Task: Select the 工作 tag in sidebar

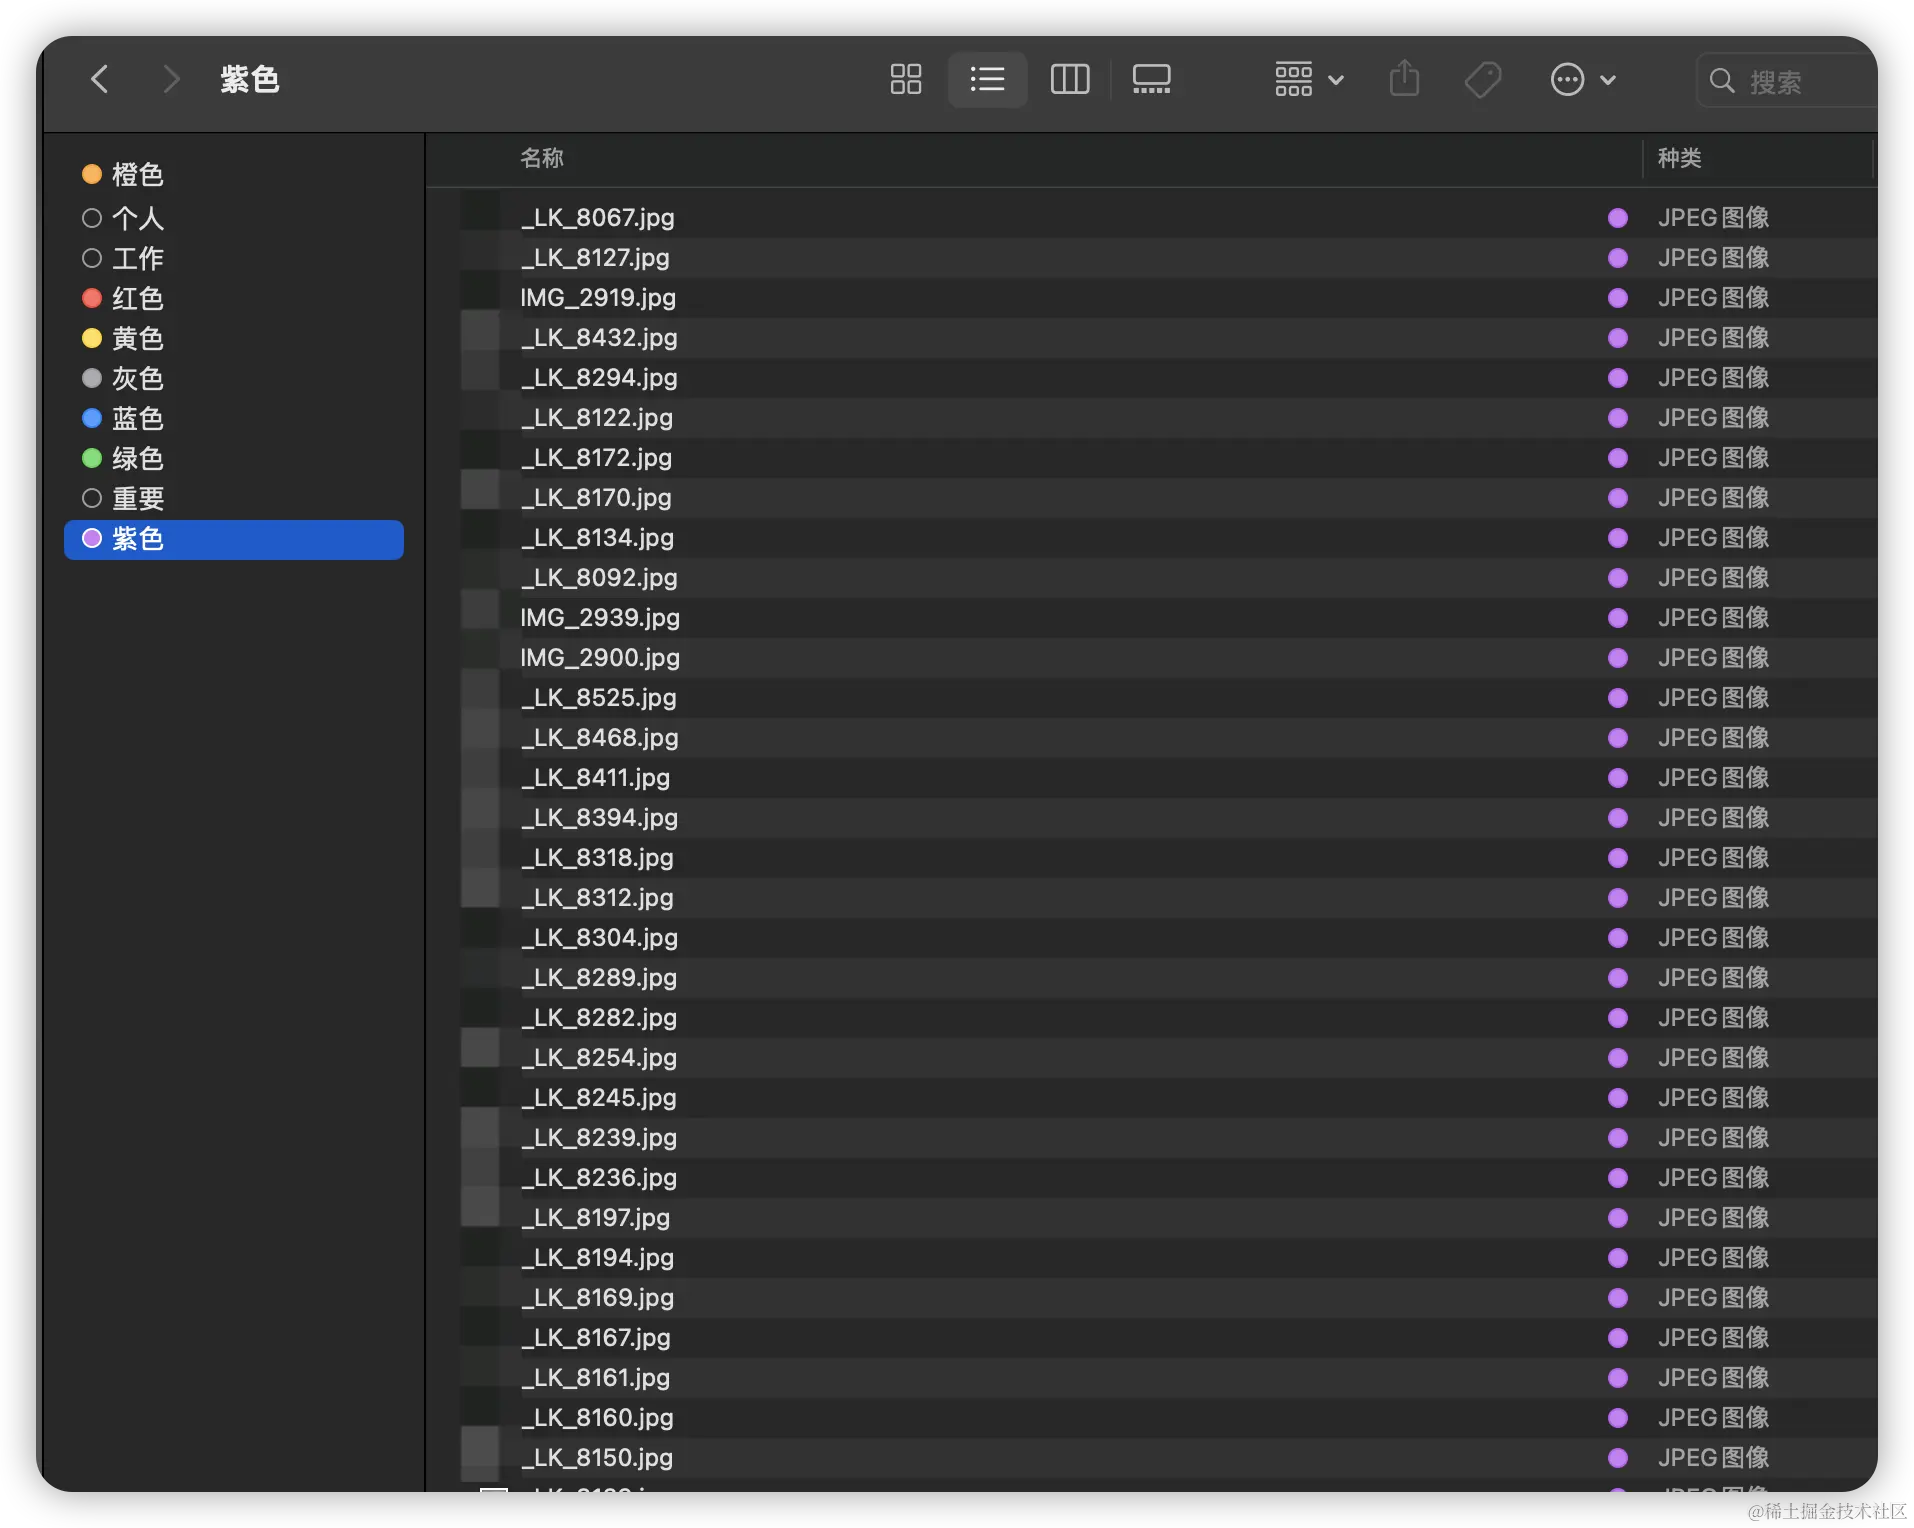Action: (x=234, y=258)
